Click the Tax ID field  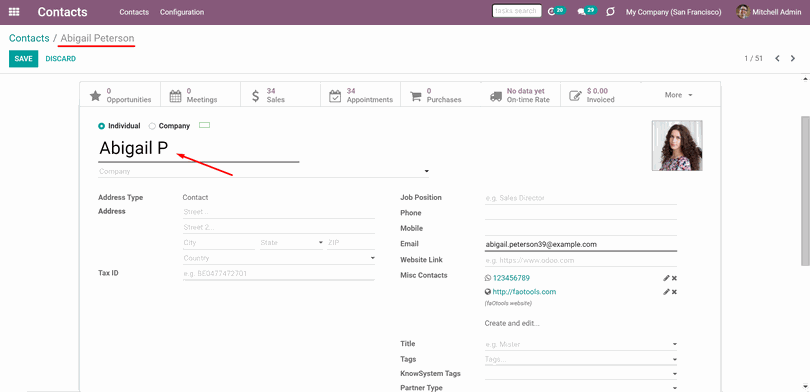click(x=279, y=274)
